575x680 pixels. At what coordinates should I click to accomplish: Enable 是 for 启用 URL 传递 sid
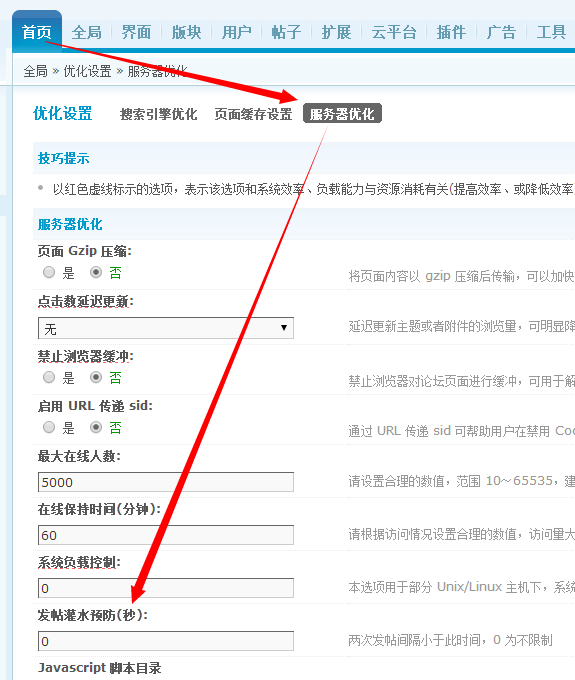point(49,428)
